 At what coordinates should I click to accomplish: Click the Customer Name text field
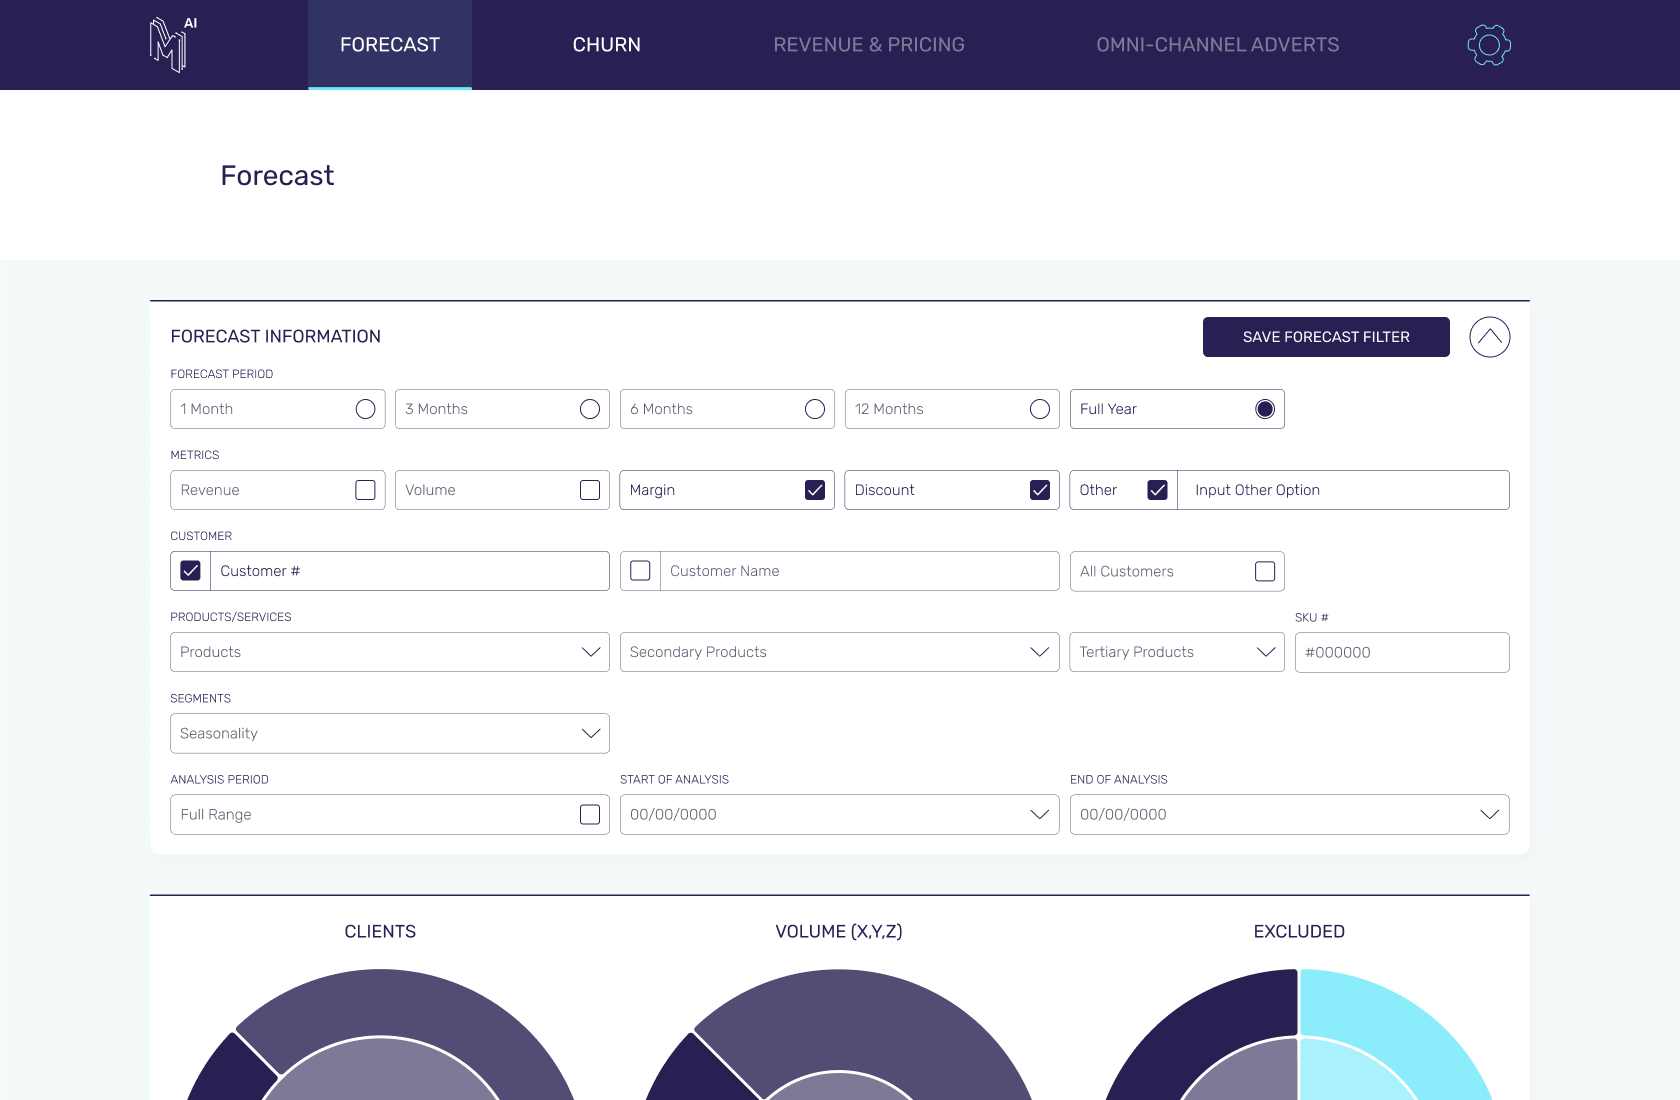coord(860,571)
